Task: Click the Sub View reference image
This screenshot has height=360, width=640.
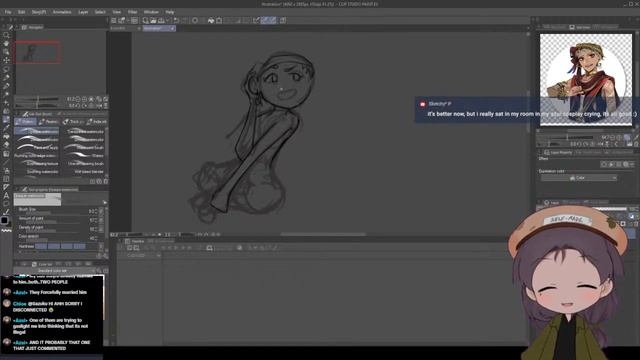Action: [x=586, y=79]
